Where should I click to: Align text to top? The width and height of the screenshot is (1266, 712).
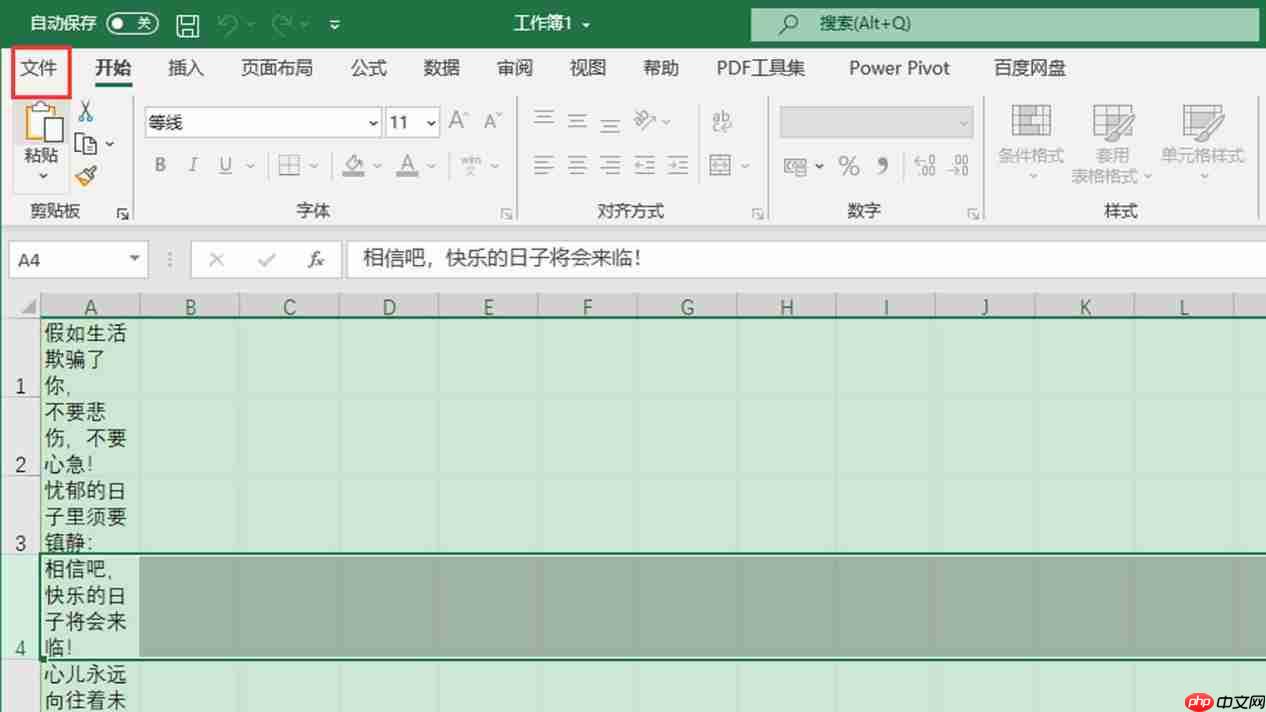point(544,120)
